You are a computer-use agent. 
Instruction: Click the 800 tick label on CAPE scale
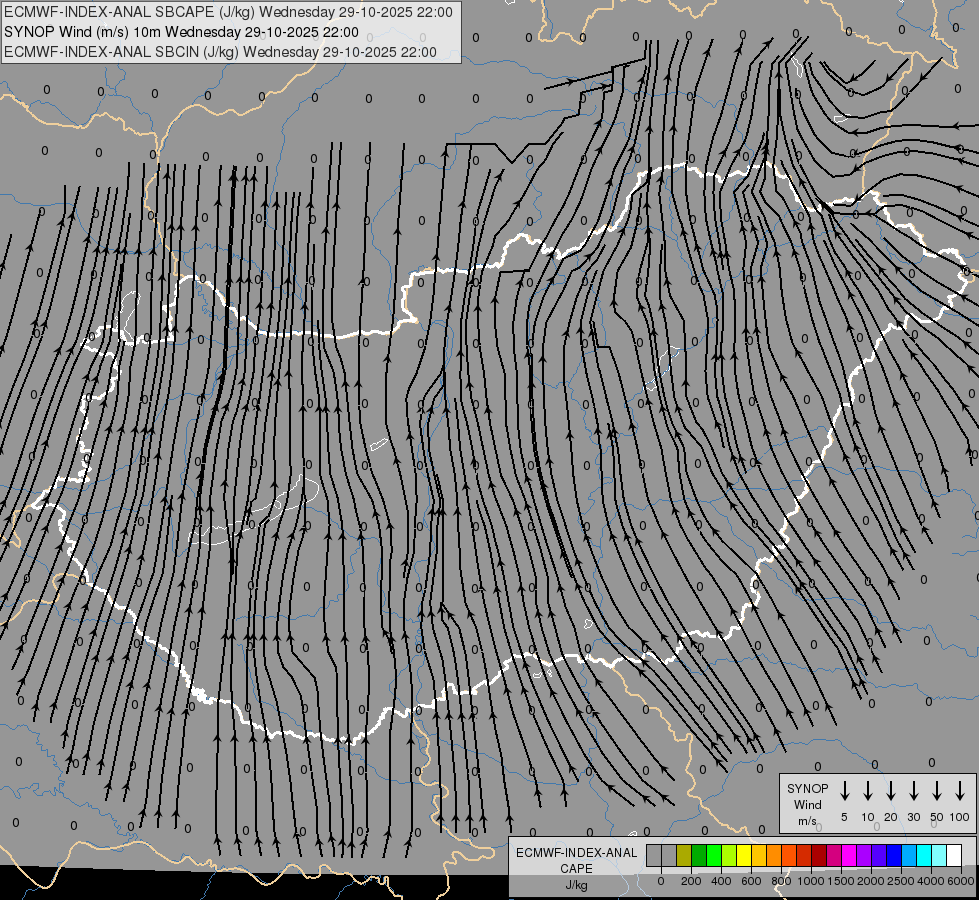click(x=781, y=881)
